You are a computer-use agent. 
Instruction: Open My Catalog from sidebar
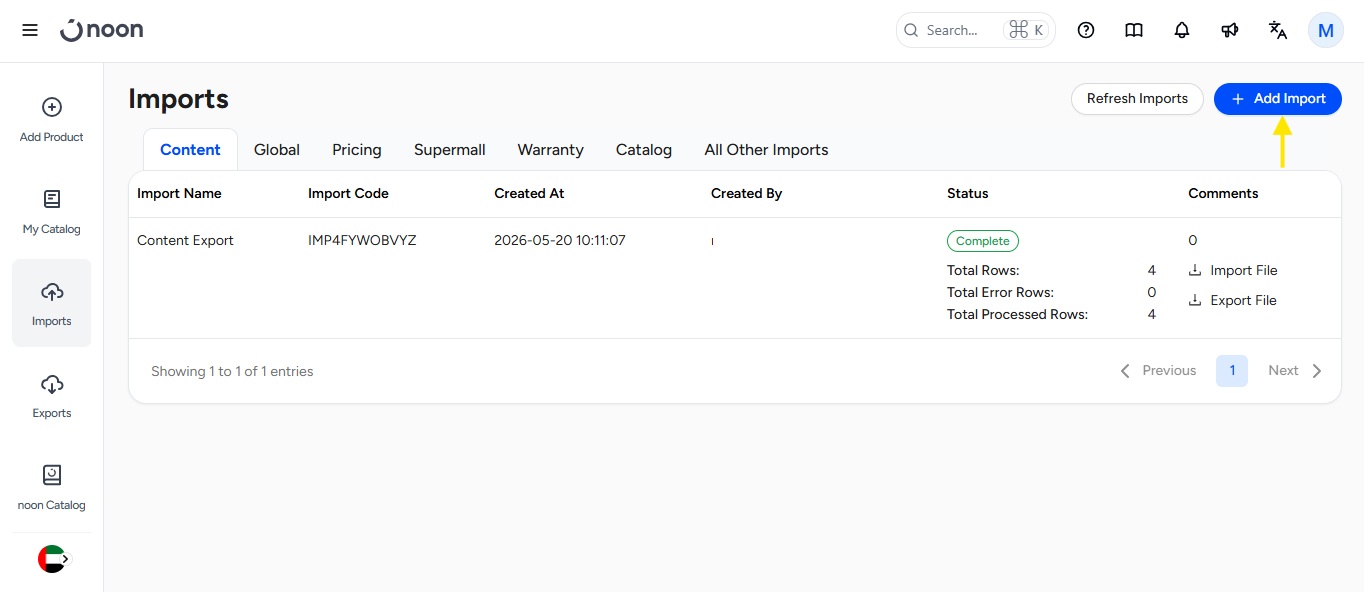(x=52, y=212)
